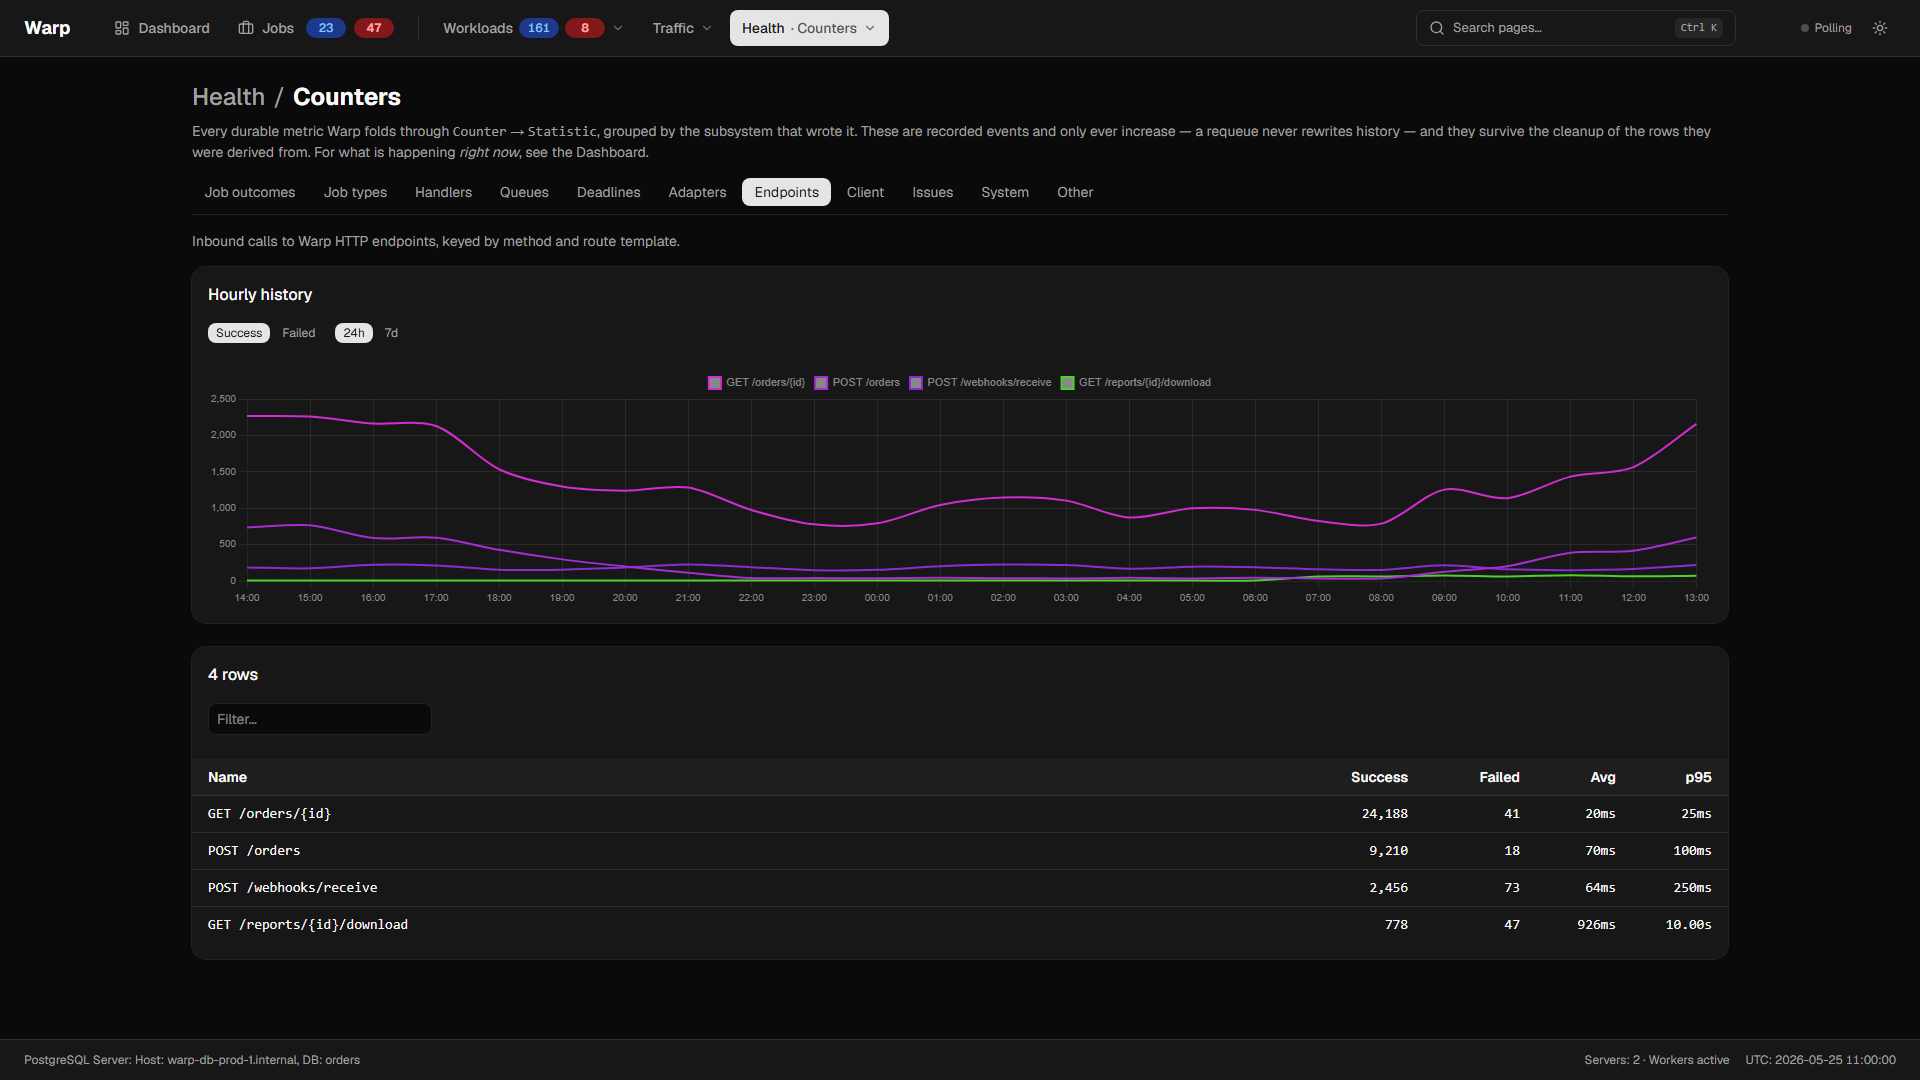Open the Job outcomes tab

coord(250,192)
